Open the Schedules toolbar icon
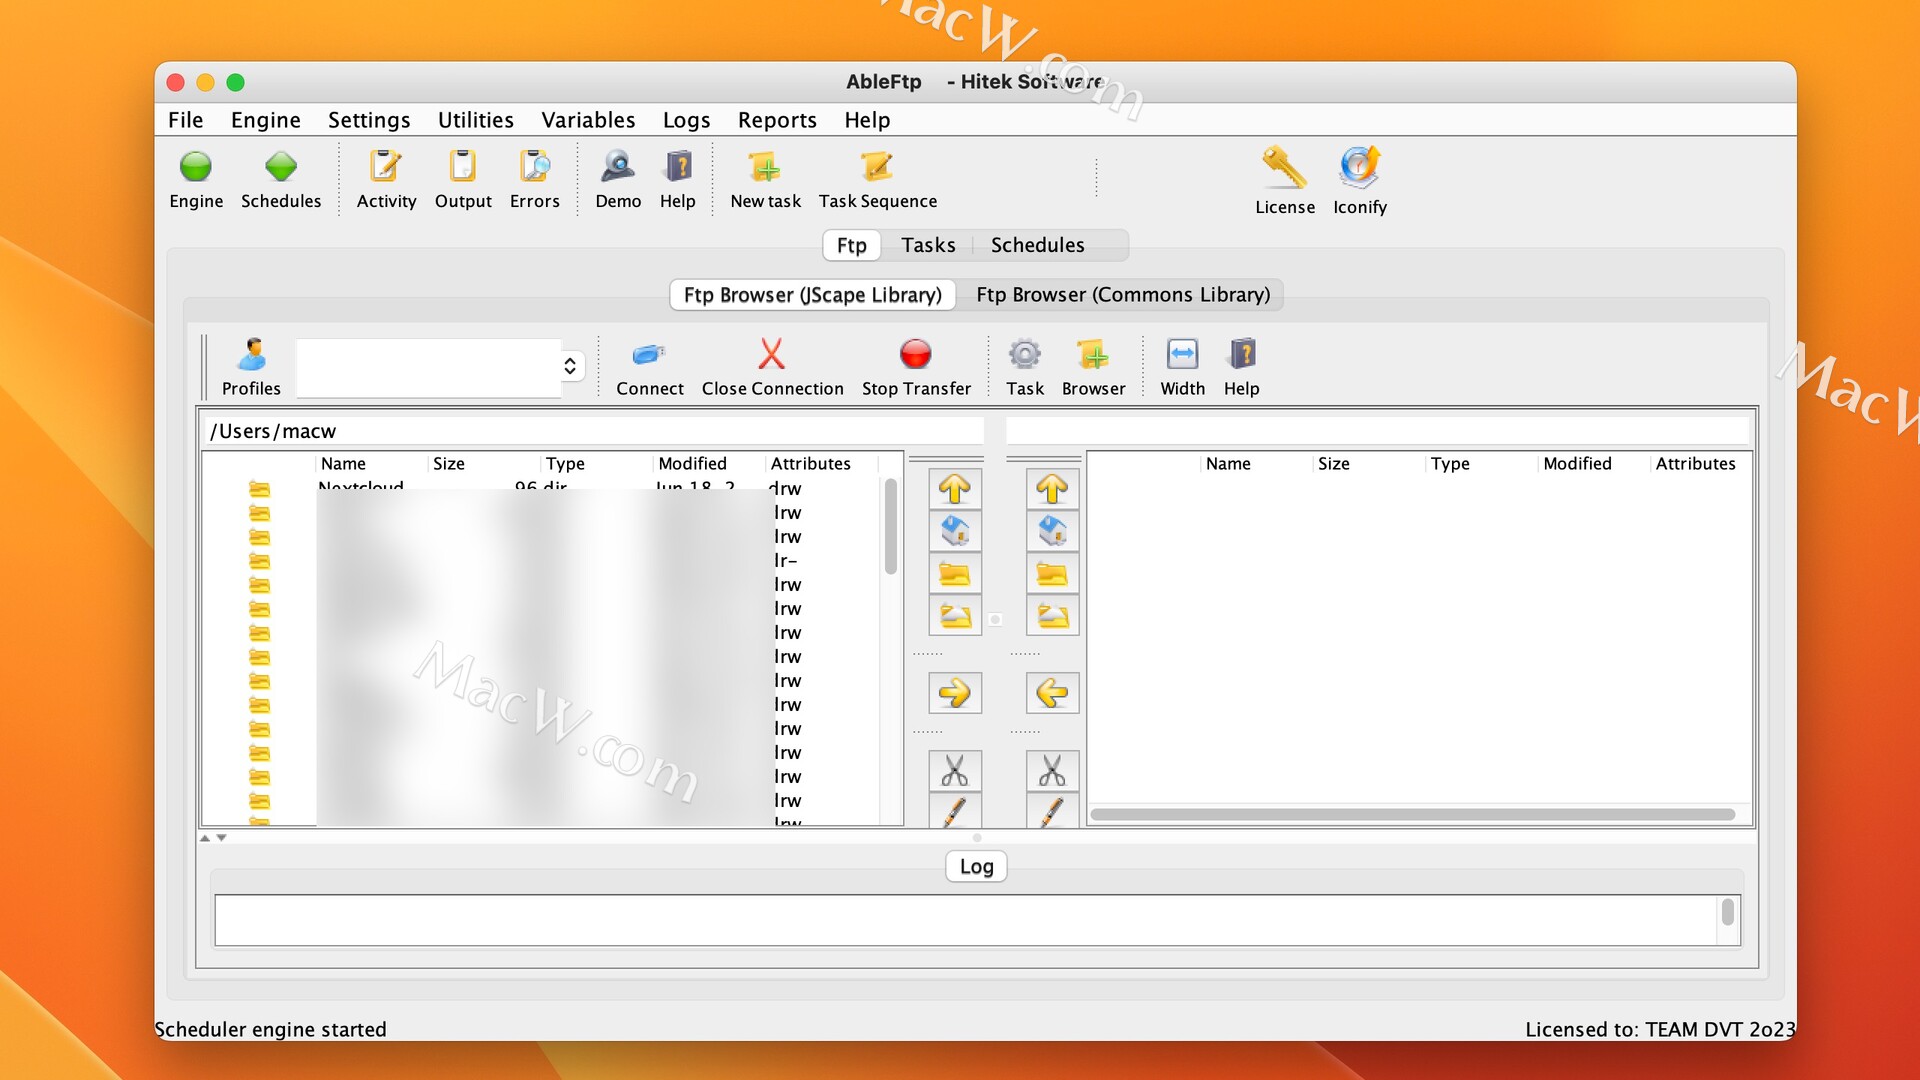The width and height of the screenshot is (1920, 1080). pos(281,167)
